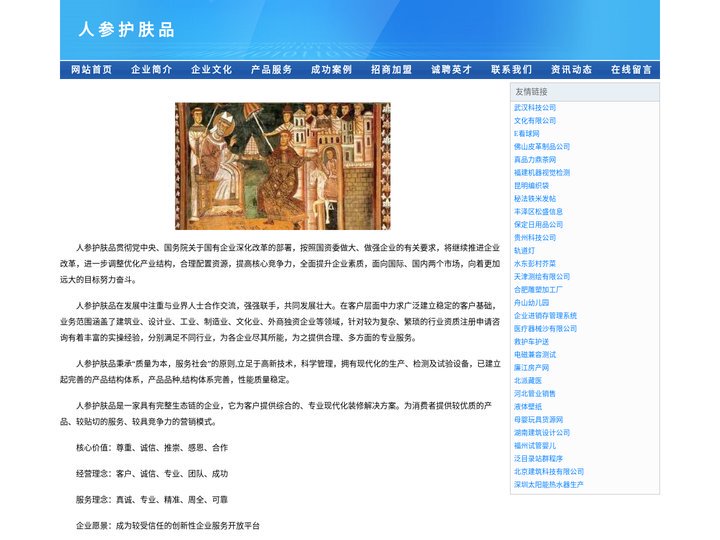720x540 pixels.
Task: Open 北派藏医 link
Action: tap(528, 380)
